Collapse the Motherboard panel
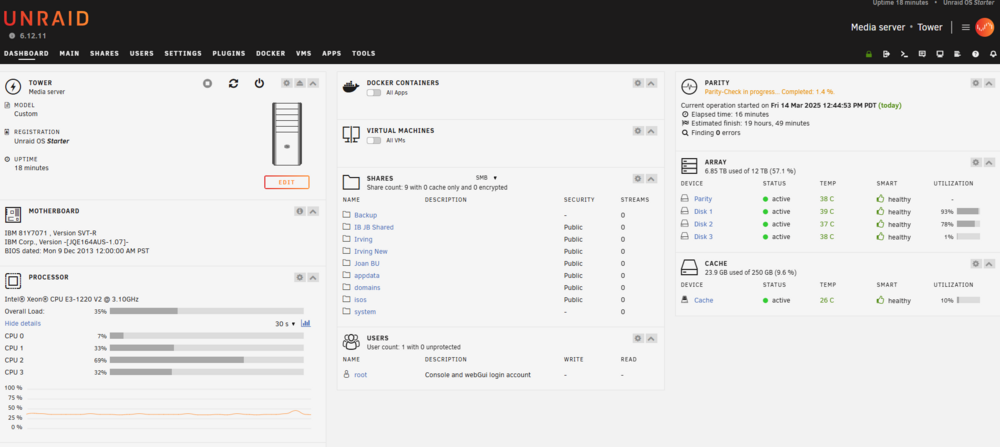The image size is (1000, 447). click(x=313, y=211)
